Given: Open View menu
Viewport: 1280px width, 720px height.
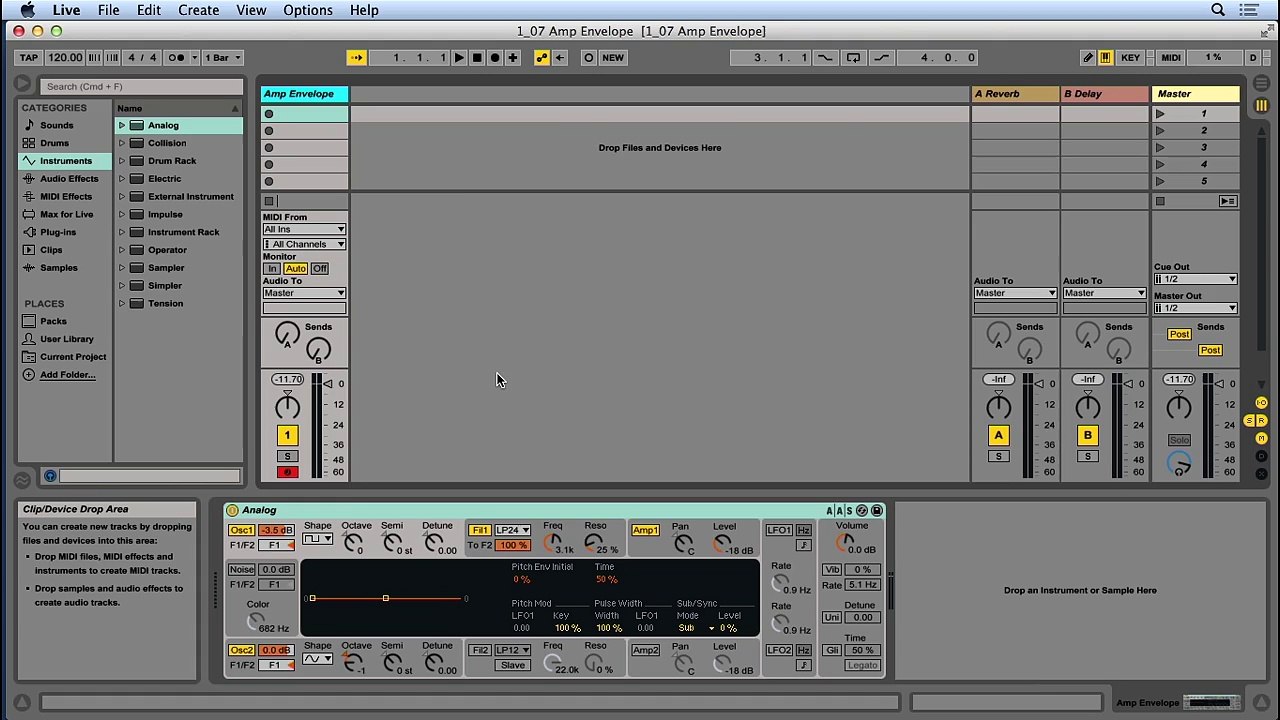Looking at the screenshot, I should tap(251, 10).
